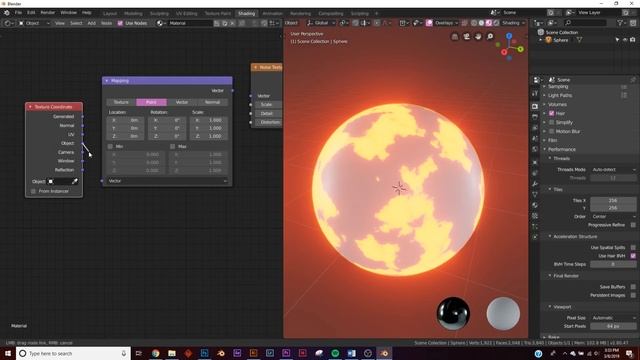This screenshot has height=360, width=640.
Task: Select solid viewport shading icon
Action: point(482,23)
